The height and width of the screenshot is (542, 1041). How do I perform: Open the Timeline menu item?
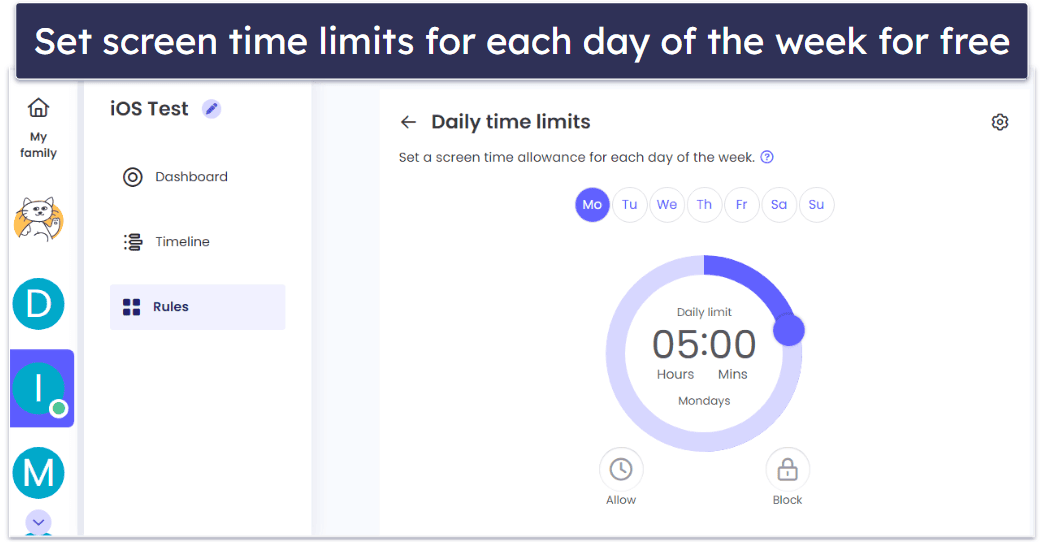pos(181,242)
